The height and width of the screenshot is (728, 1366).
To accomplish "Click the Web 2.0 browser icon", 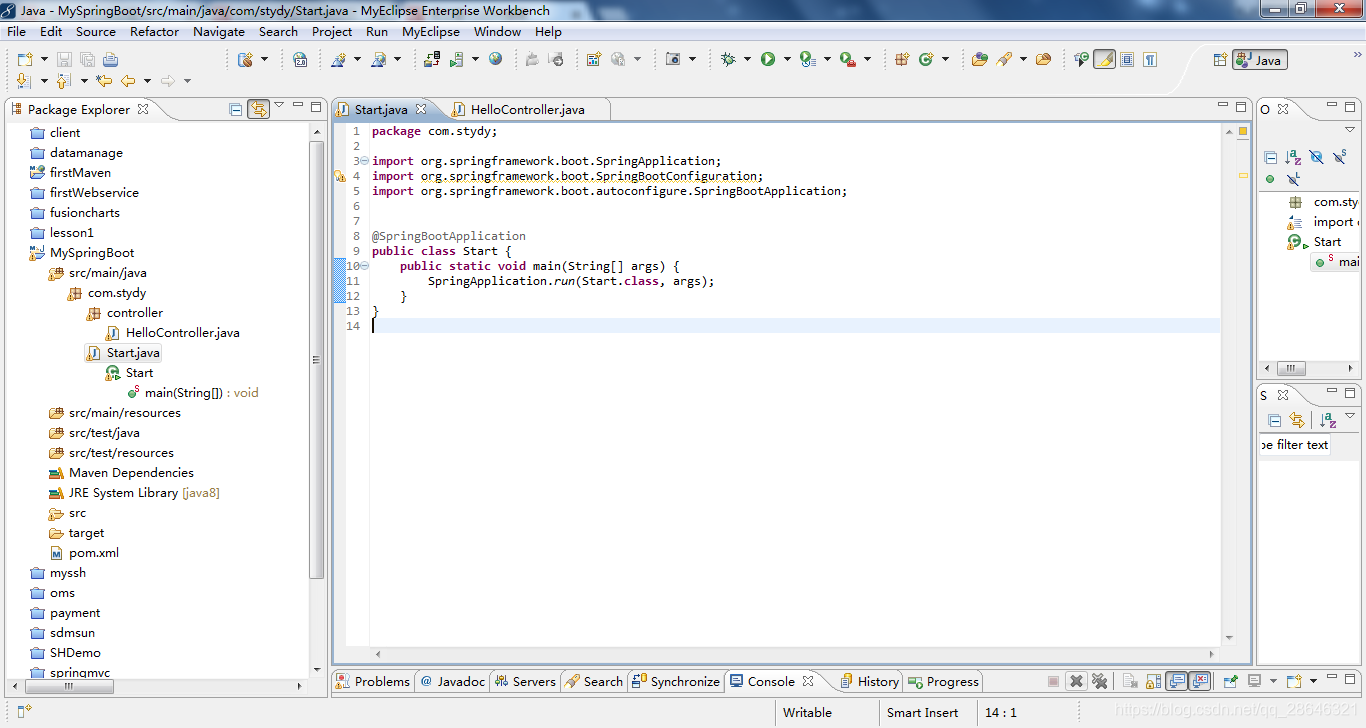I will point(299,60).
